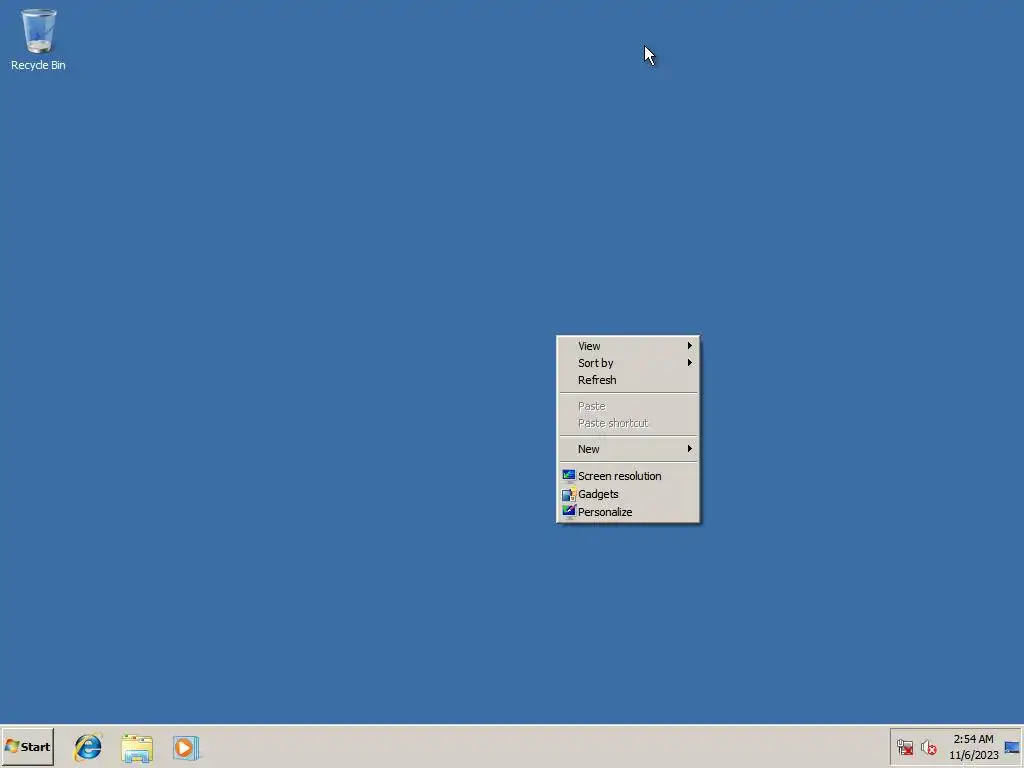Open the clock showing 2:54 AM

click(973, 739)
